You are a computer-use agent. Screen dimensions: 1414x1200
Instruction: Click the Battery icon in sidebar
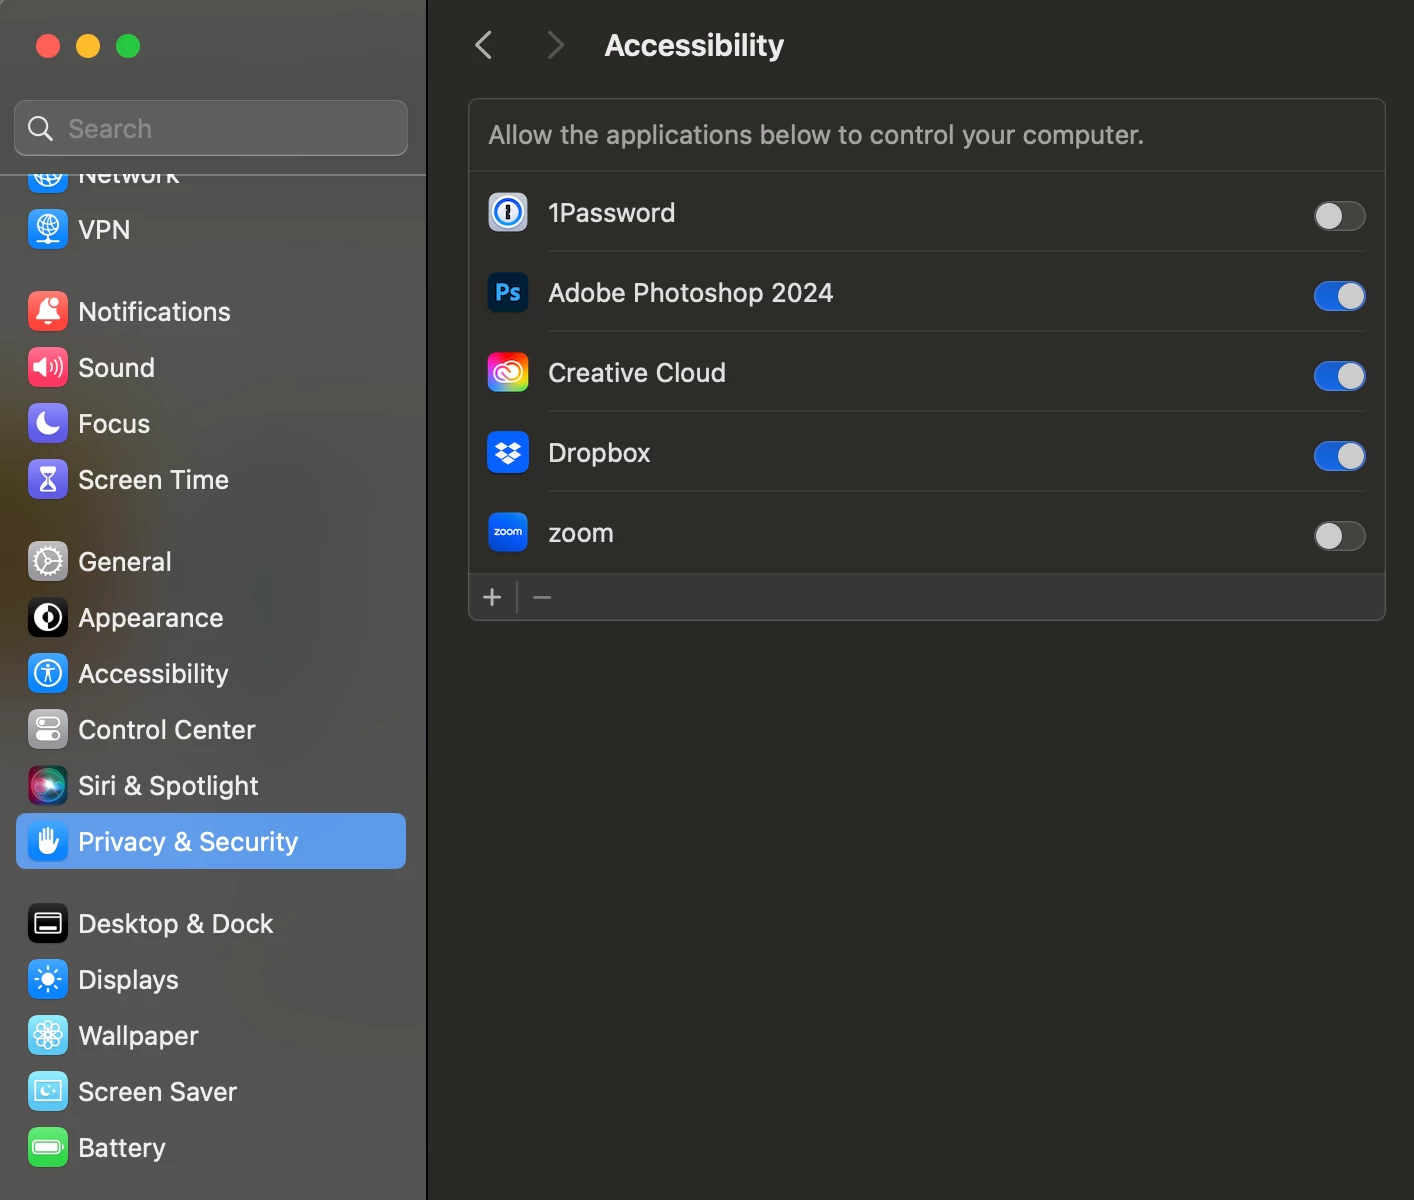pyautogui.click(x=48, y=1147)
